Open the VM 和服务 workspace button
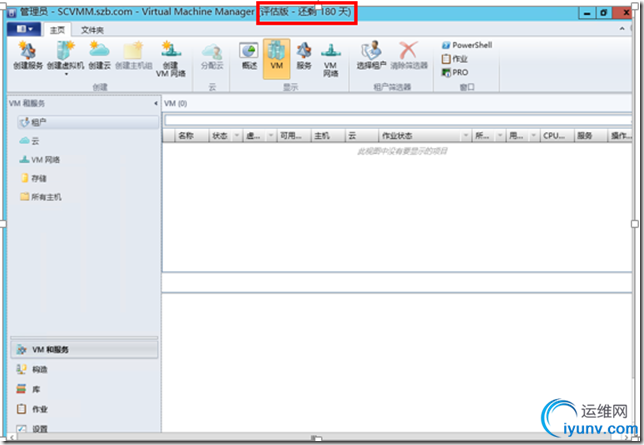644x445 pixels. (84, 350)
